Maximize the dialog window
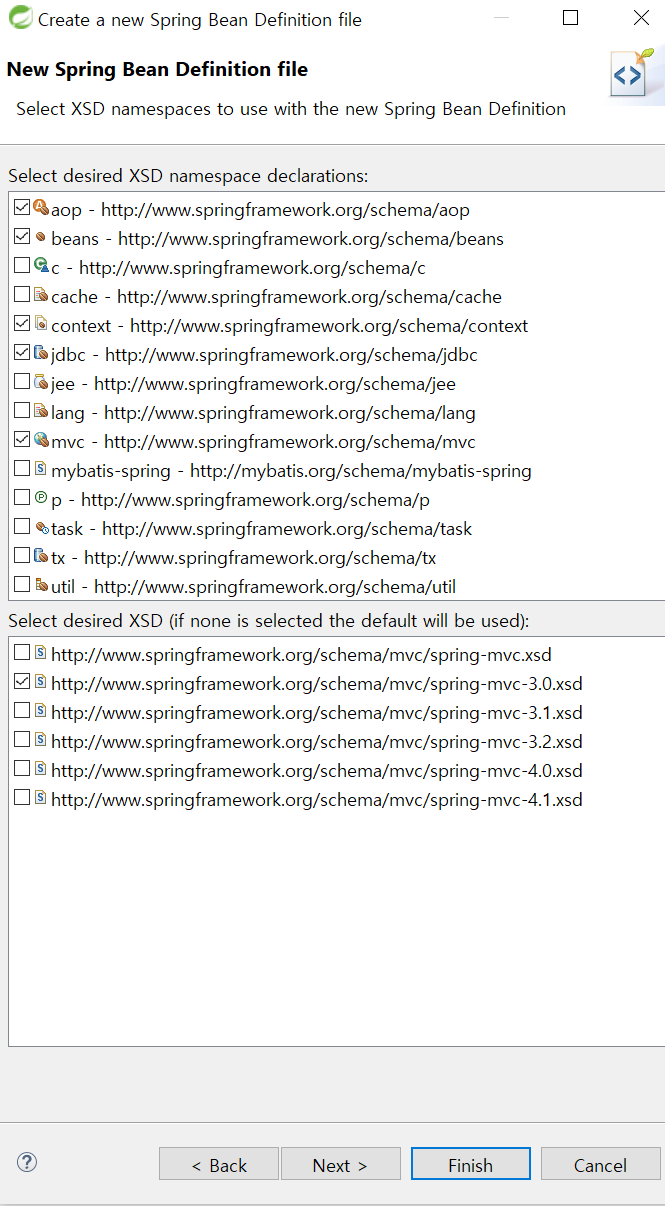 tap(571, 18)
